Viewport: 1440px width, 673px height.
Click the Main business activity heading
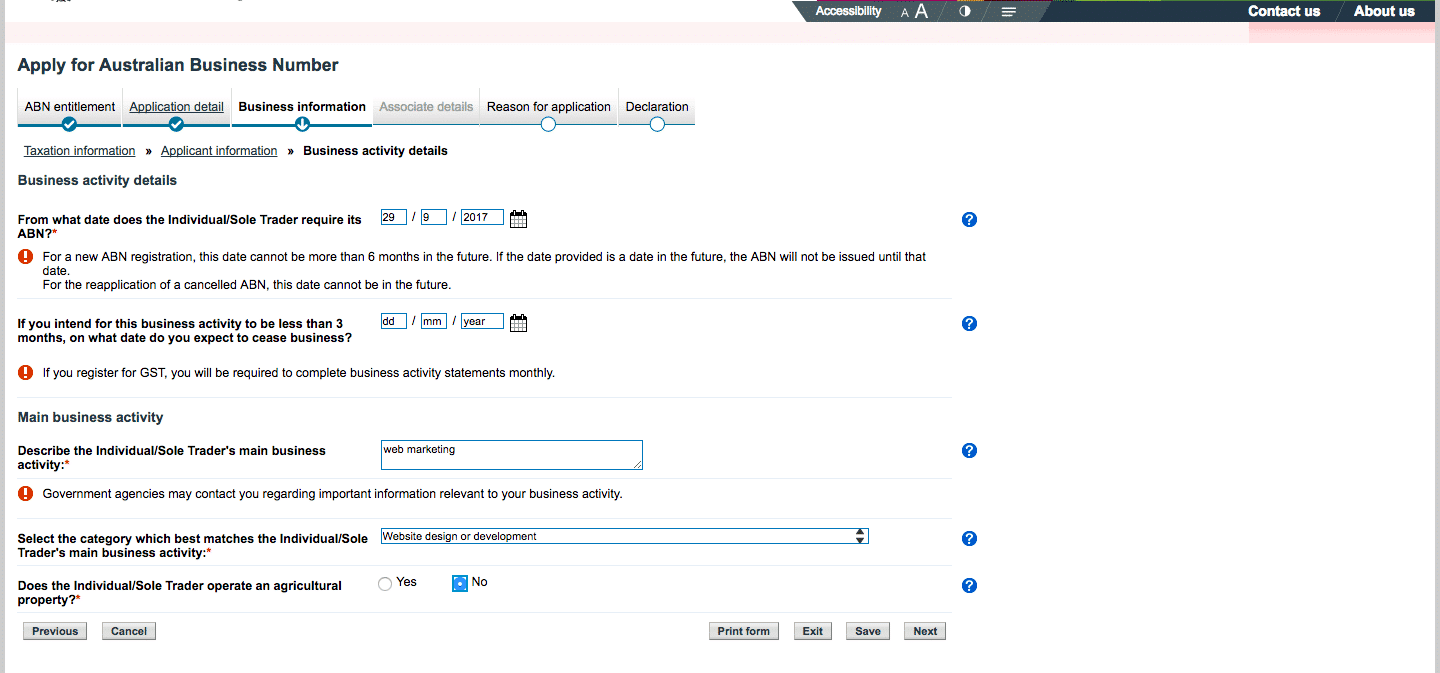tap(90, 418)
